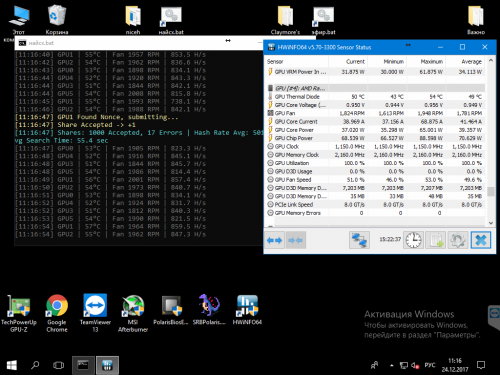The image size is (500, 375).
Task: Open taskbar clock showing 11:16
Action: click(x=455, y=365)
